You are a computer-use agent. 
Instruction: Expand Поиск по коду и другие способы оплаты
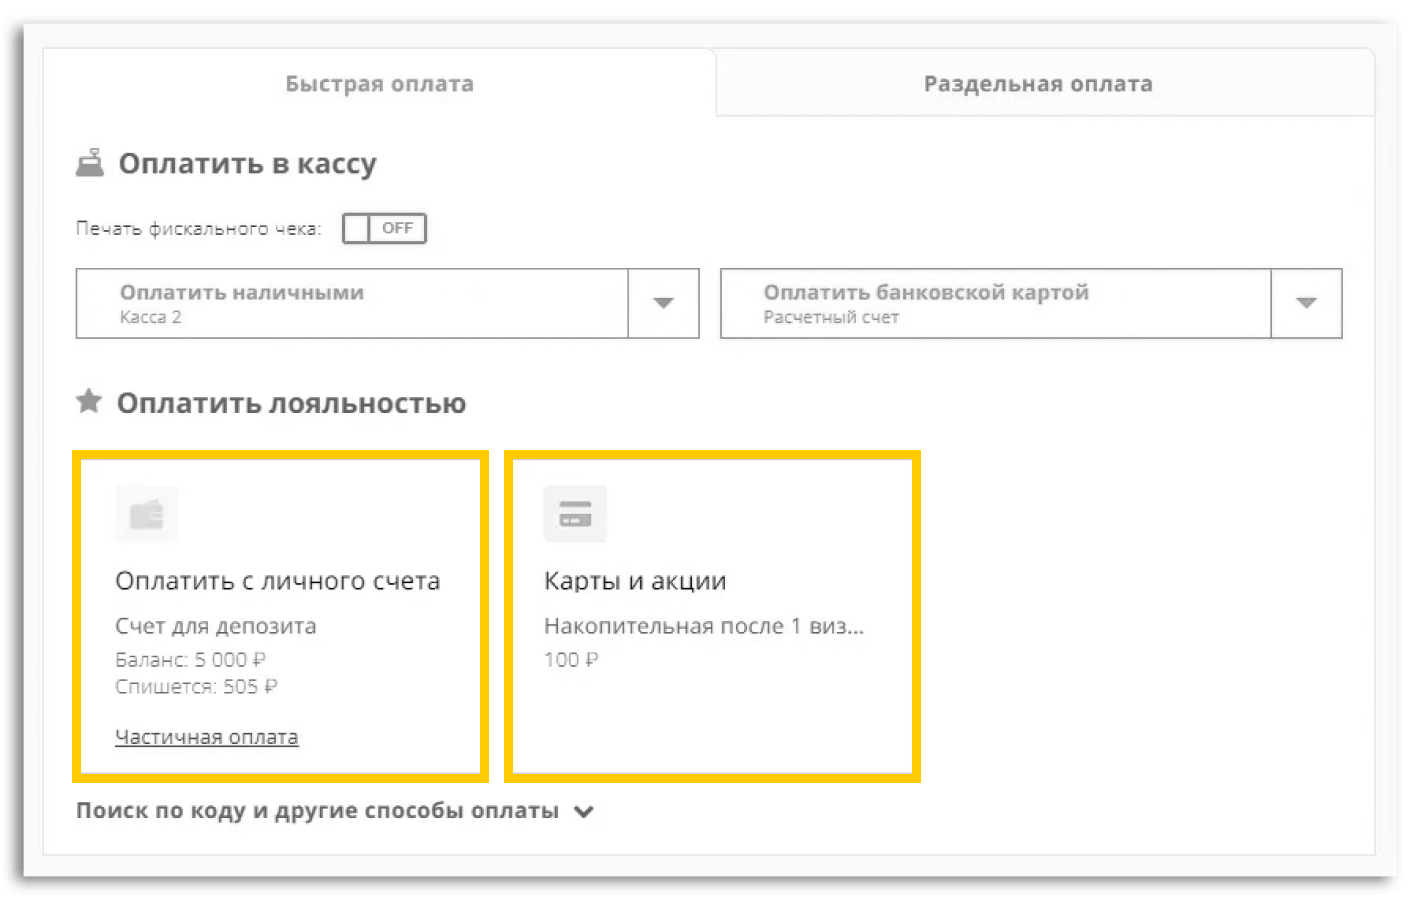click(x=317, y=811)
